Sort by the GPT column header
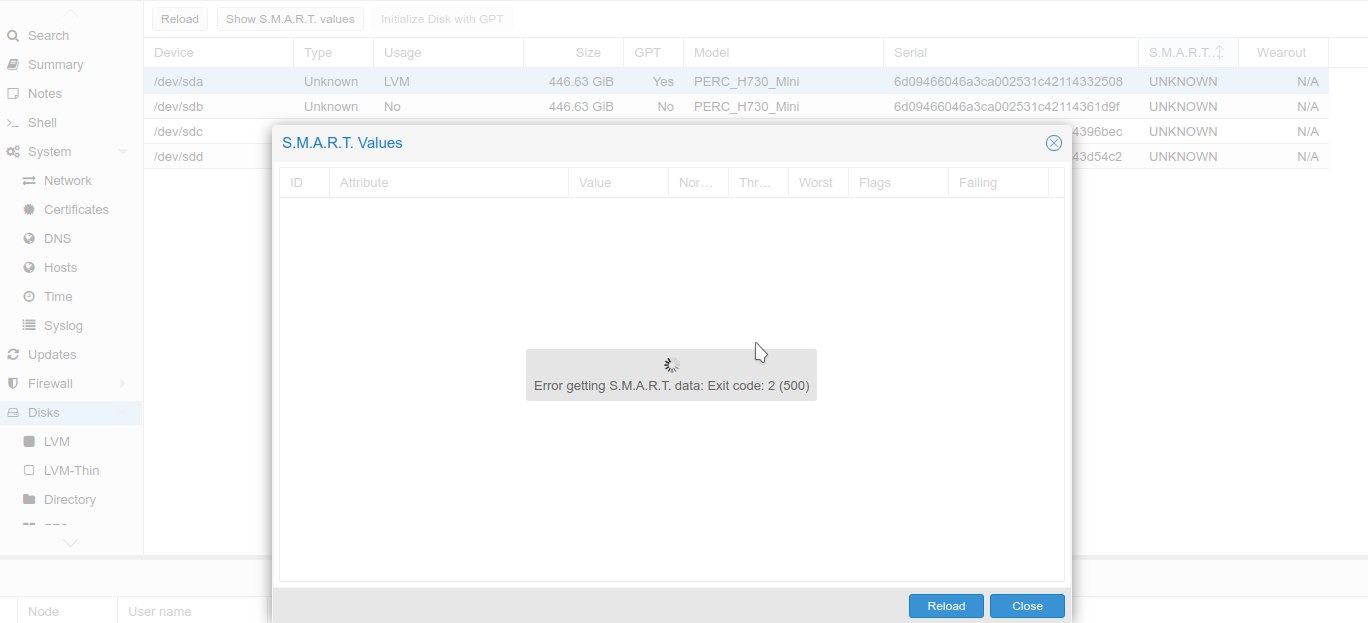The height and width of the screenshot is (623, 1368). (x=653, y=53)
